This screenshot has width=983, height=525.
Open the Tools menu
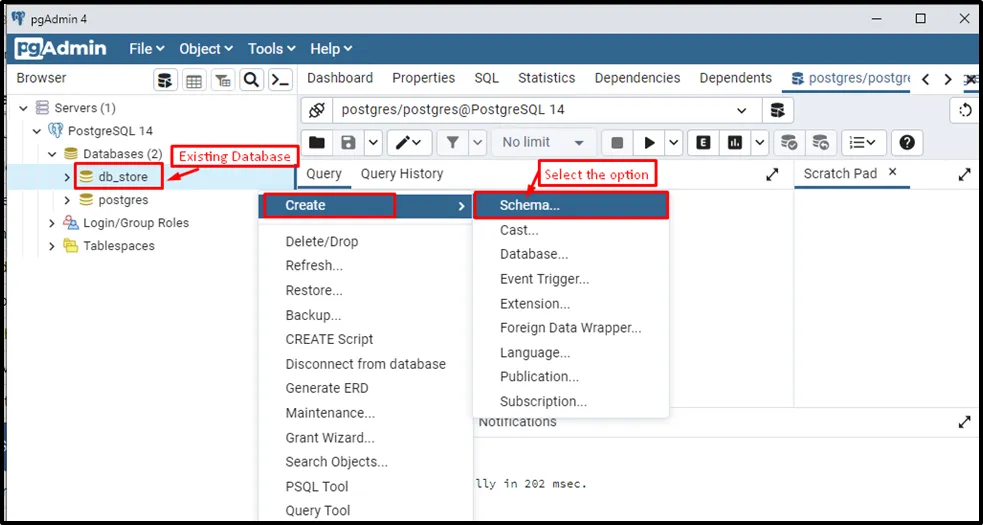point(271,48)
